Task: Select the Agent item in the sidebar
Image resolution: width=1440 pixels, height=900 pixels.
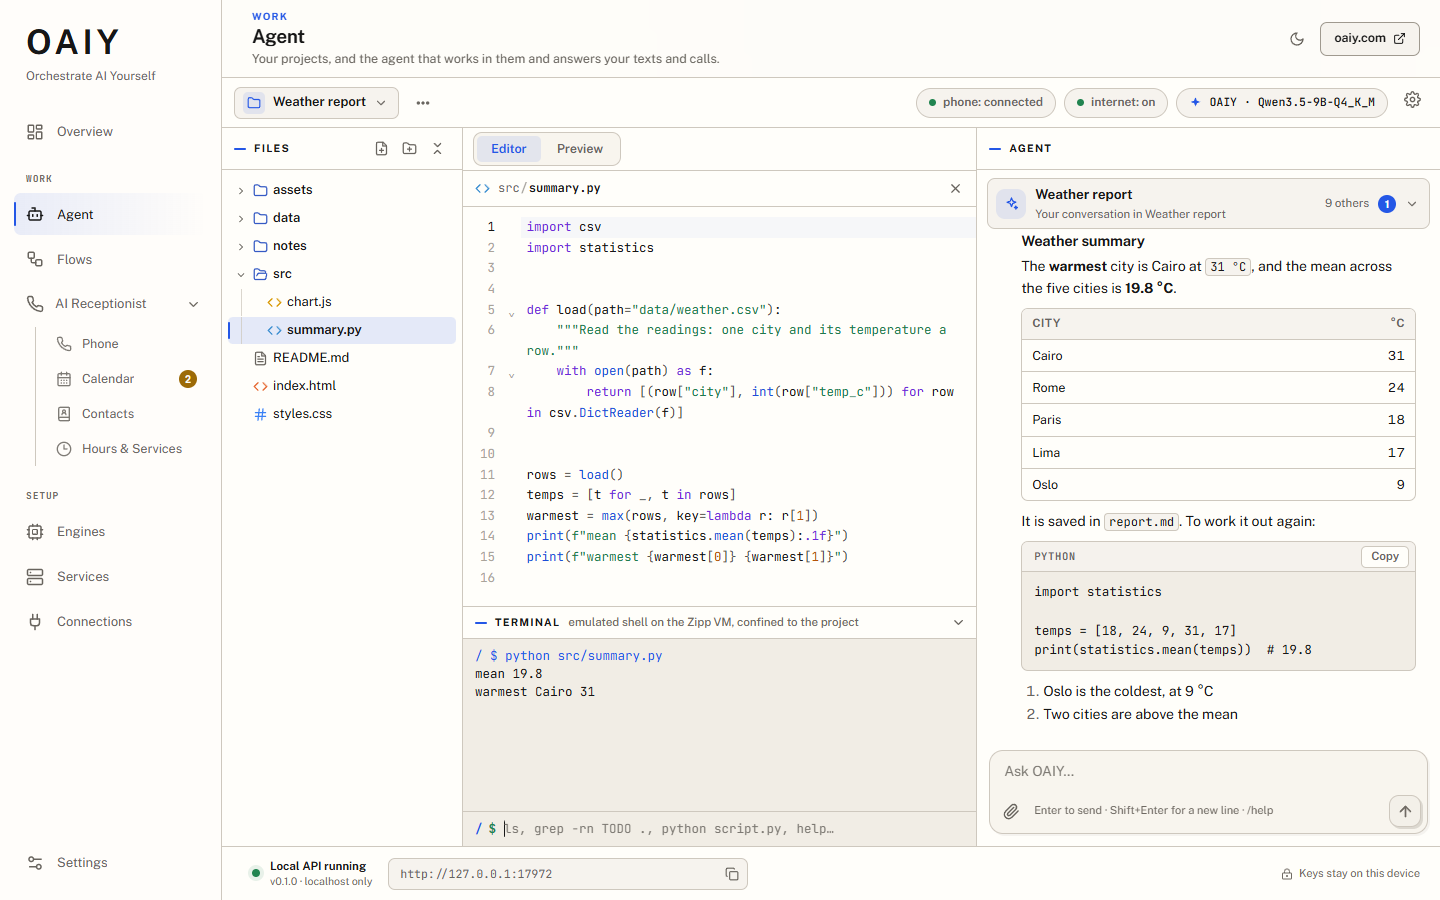Action: point(110,215)
